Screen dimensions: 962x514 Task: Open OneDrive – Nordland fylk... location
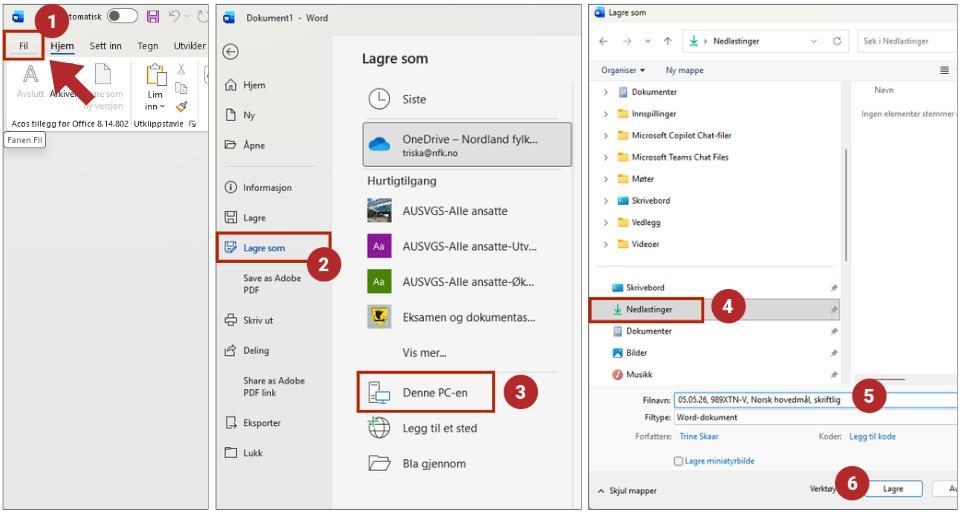pos(468,145)
